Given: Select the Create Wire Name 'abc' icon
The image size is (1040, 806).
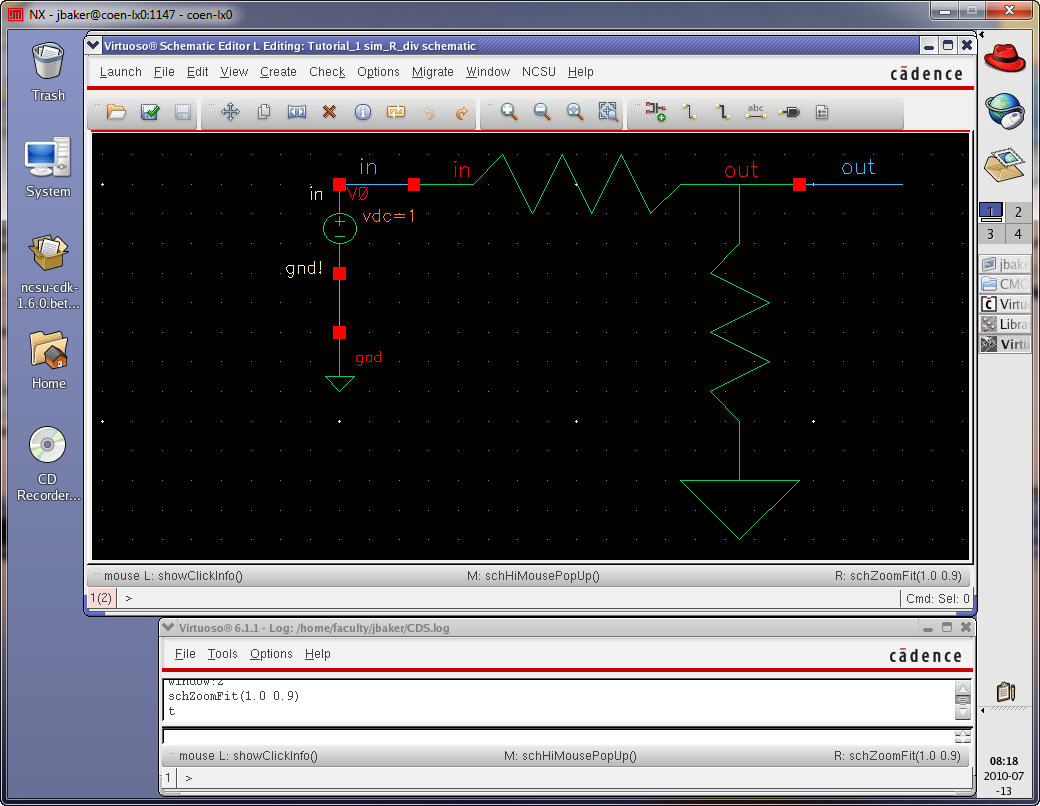Looking at the screenshot, I should click(756, 112).
